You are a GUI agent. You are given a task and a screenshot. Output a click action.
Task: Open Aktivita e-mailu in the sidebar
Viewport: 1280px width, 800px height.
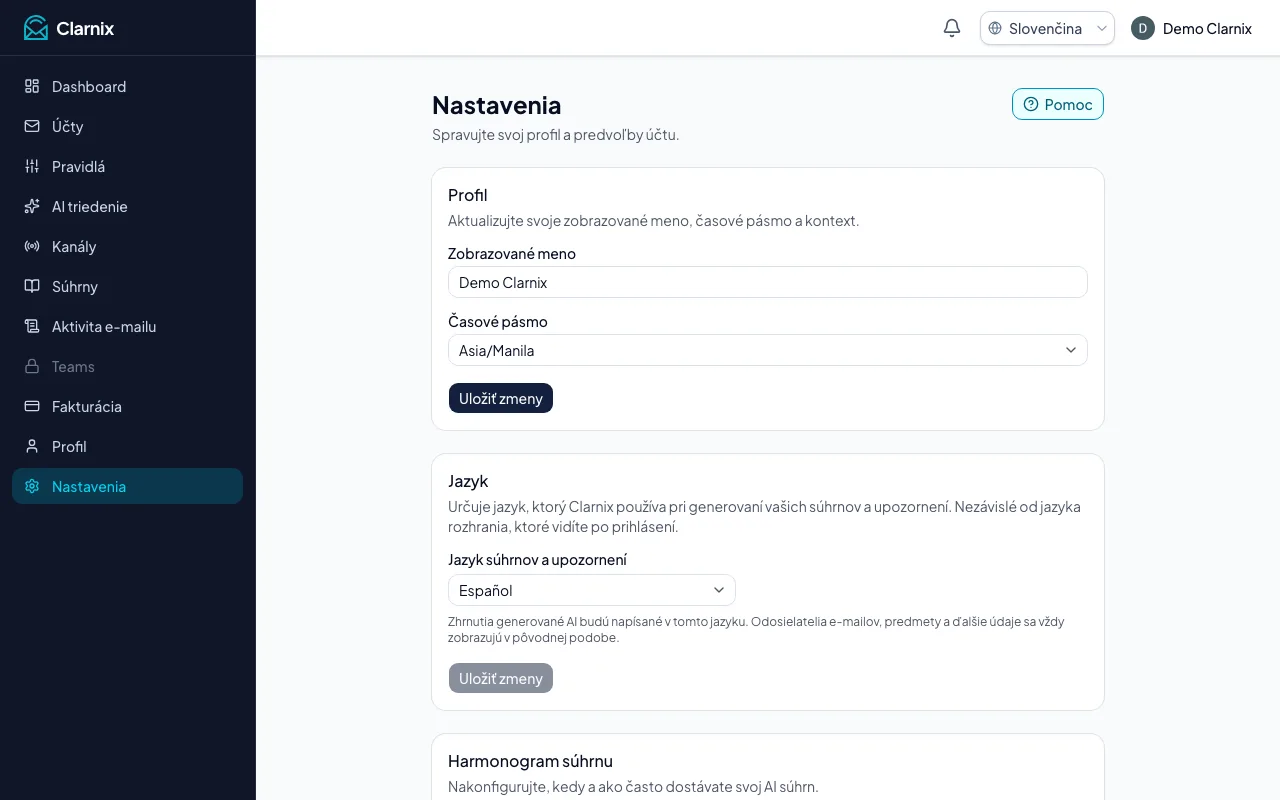[x=127, y=326]
